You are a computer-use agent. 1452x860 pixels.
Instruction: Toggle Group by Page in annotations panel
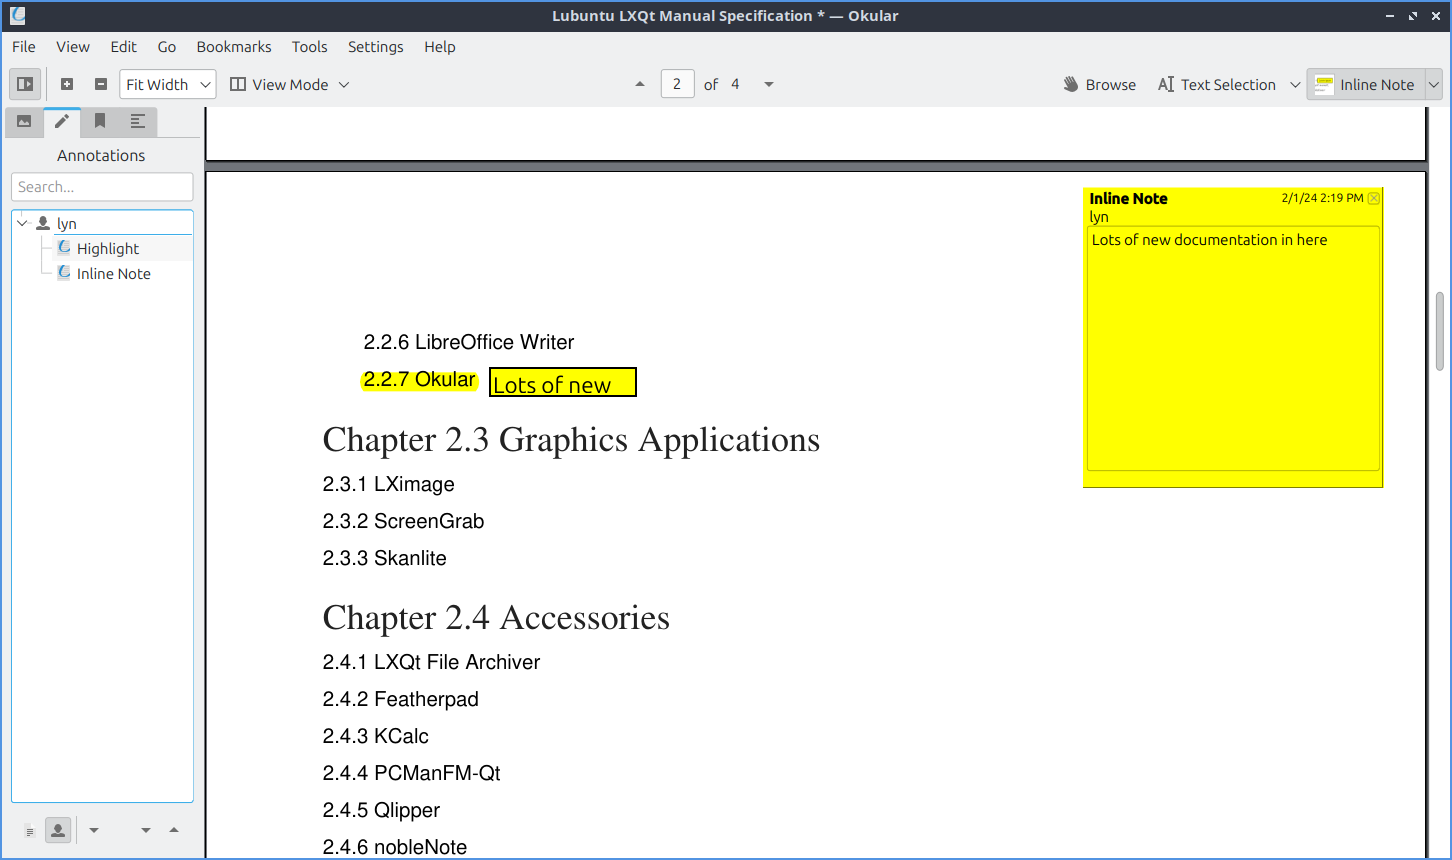(30, 831)
